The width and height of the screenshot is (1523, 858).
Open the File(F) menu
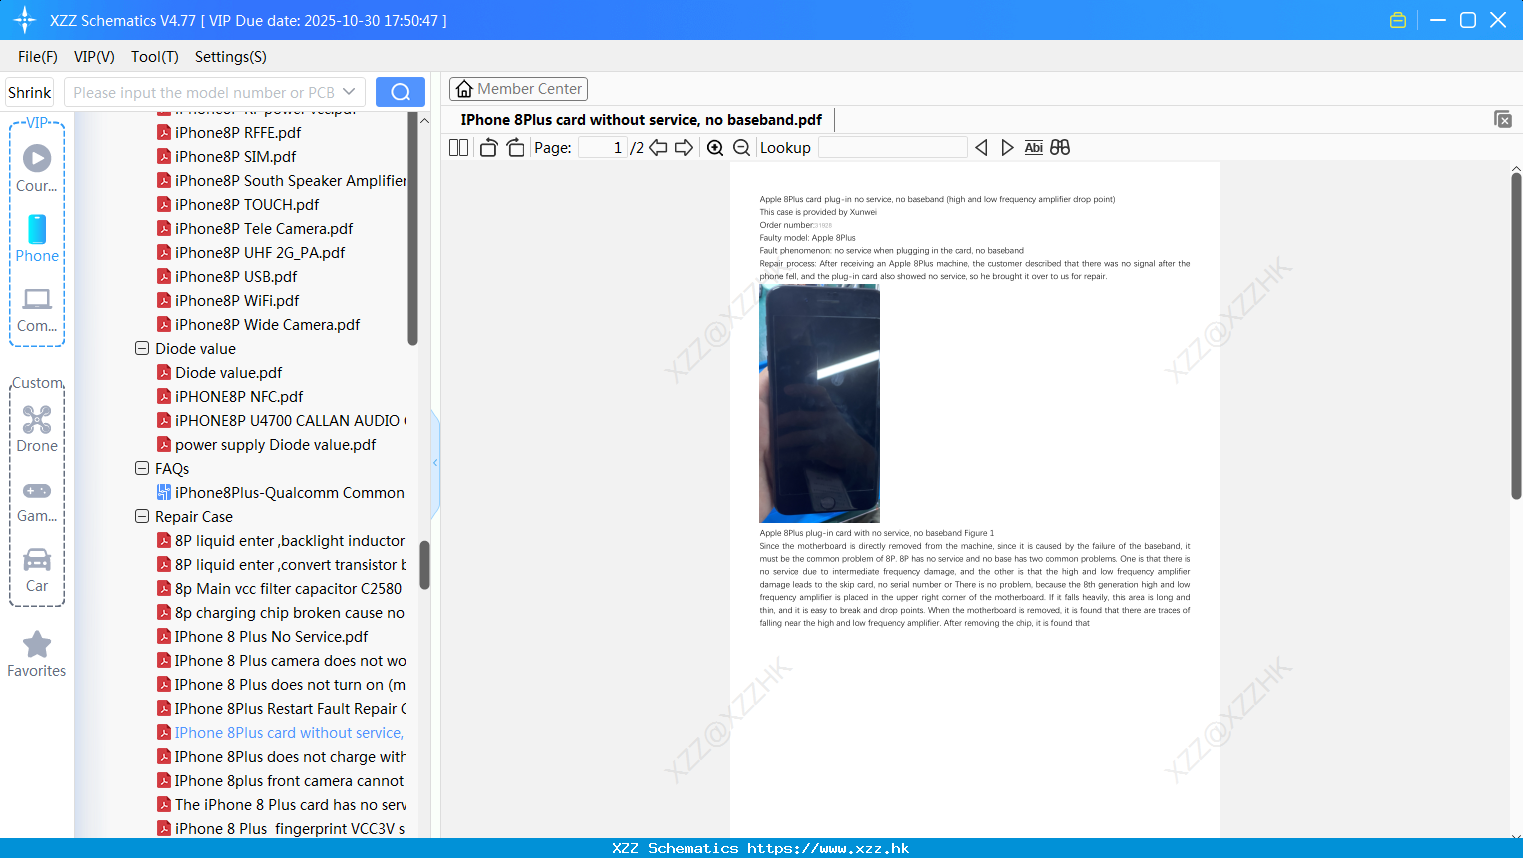click(38, 57)
